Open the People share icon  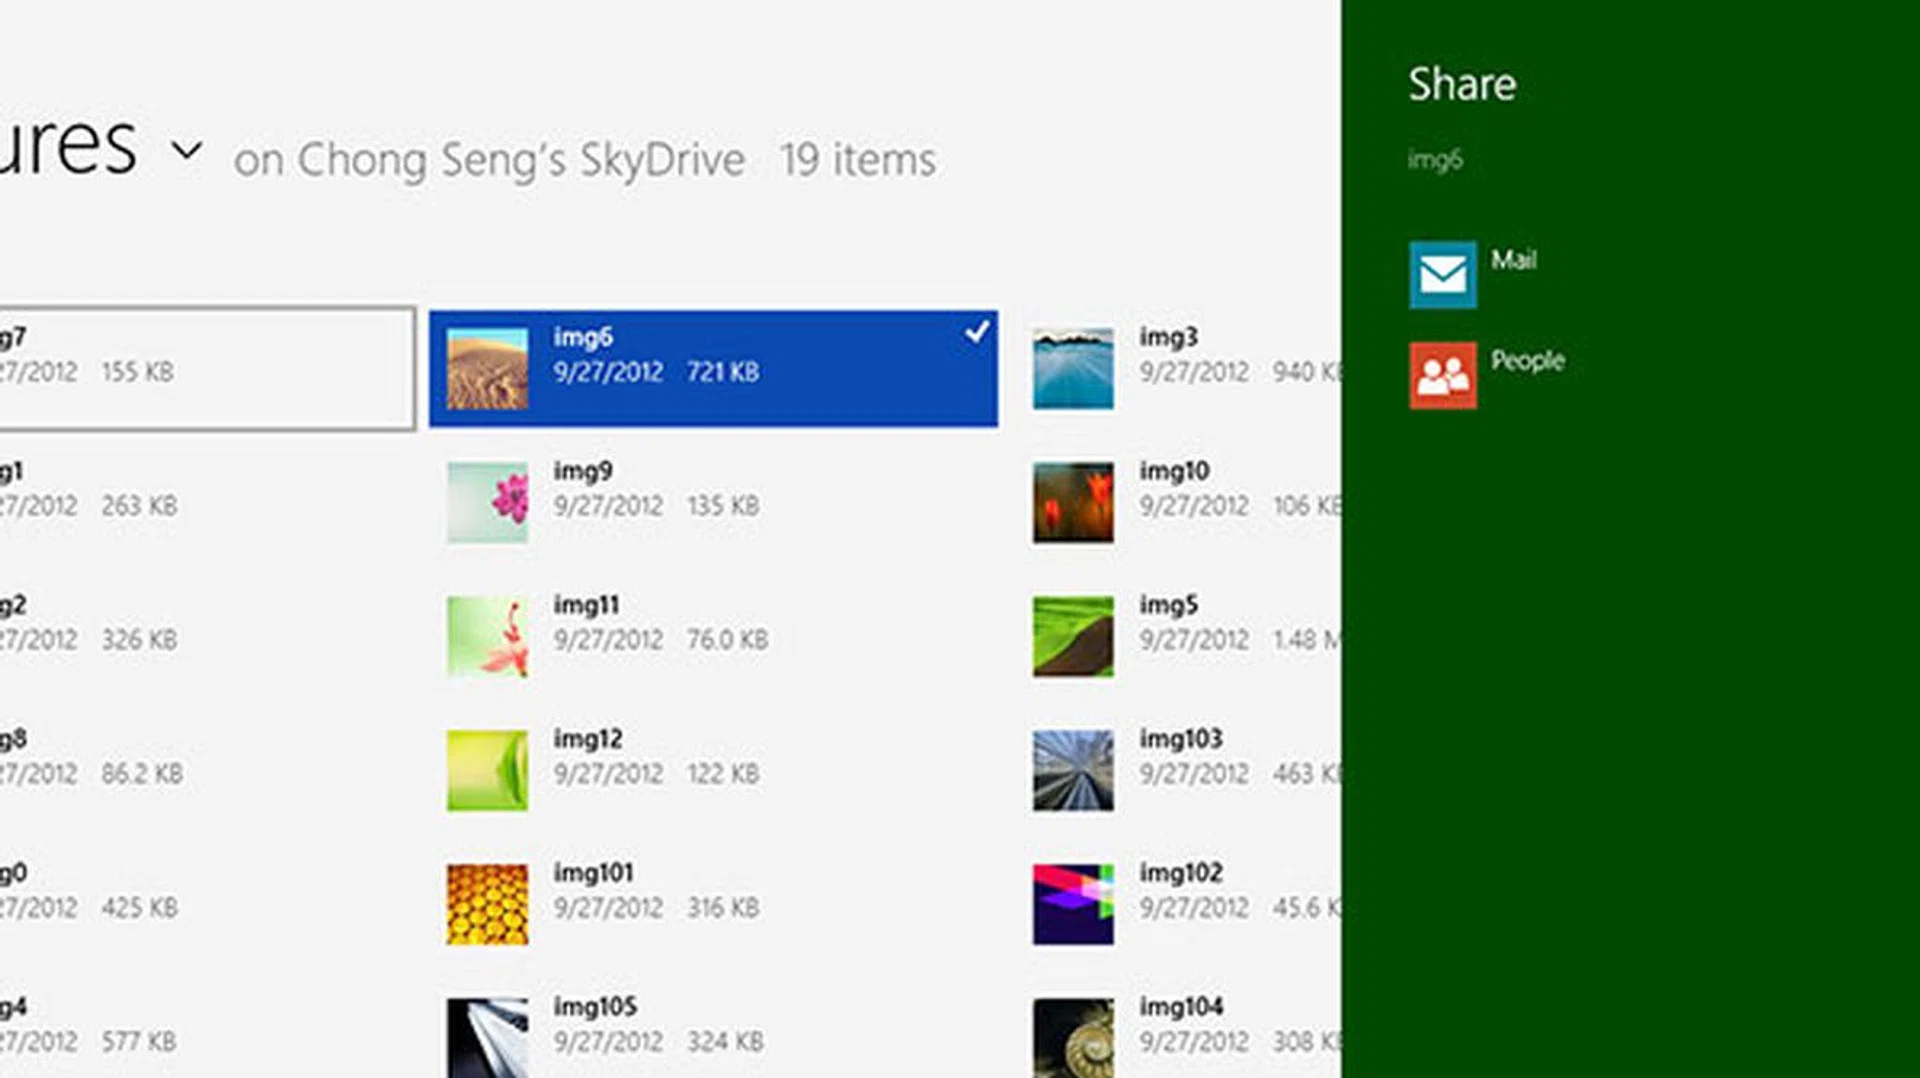(1442, 375)
